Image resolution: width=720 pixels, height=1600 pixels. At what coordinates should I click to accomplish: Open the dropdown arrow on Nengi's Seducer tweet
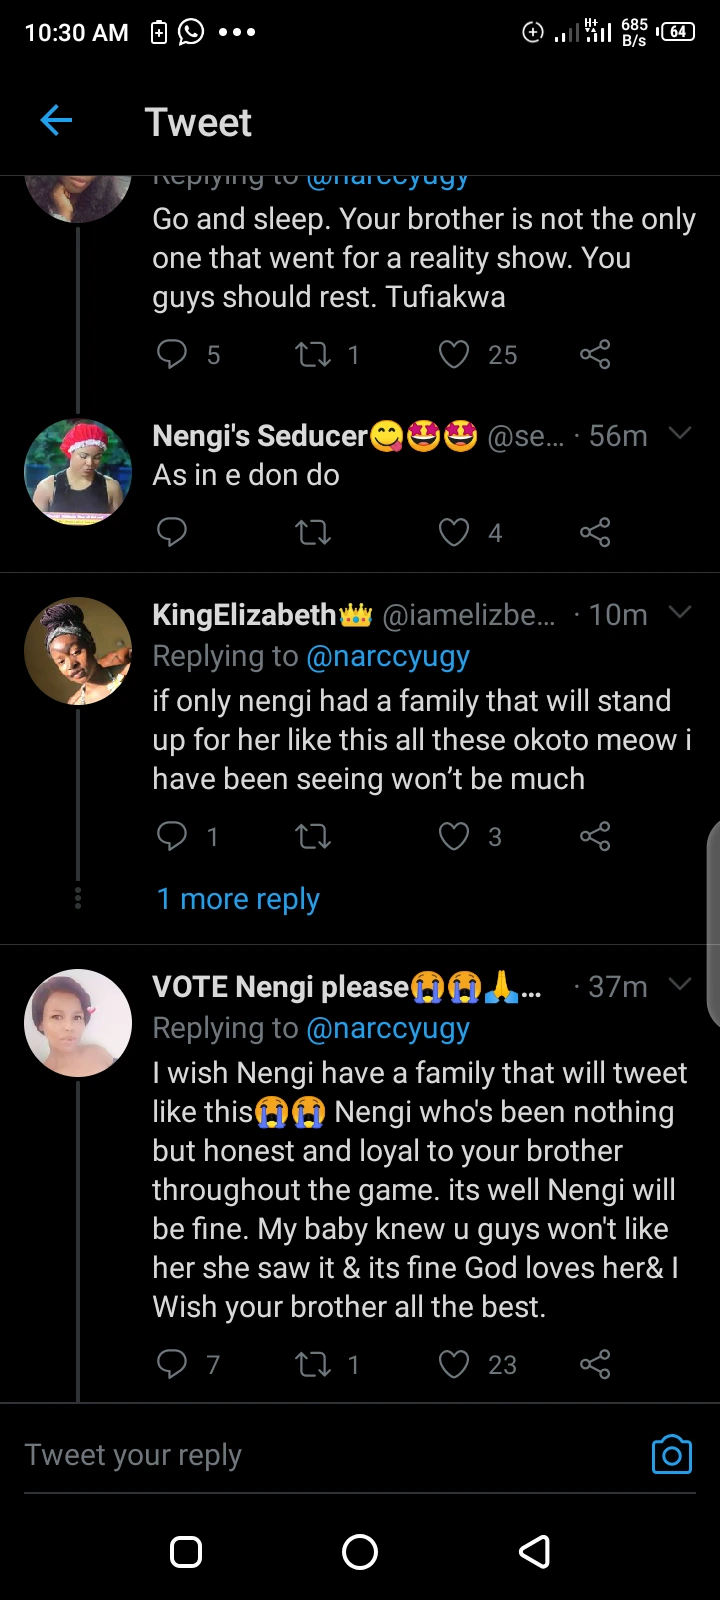680,434
